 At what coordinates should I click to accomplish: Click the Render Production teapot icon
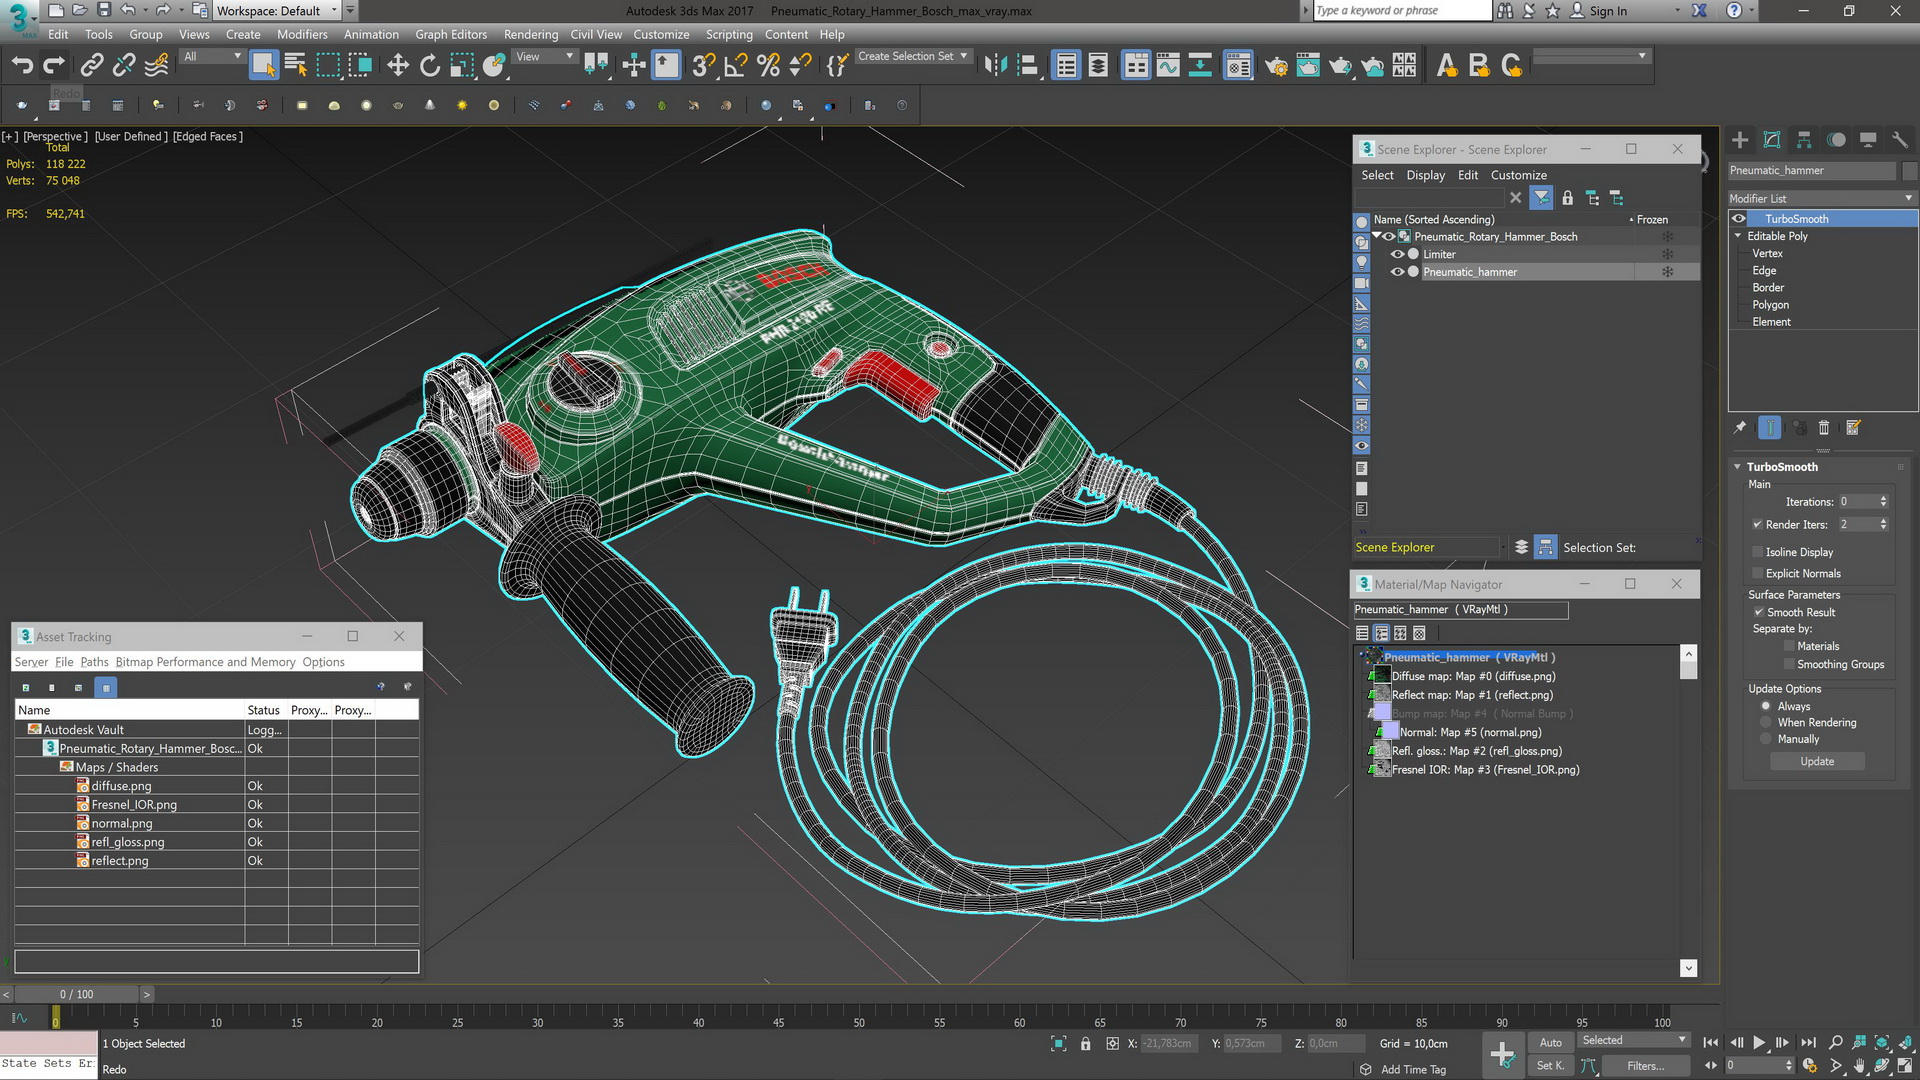pos(1340,66)
